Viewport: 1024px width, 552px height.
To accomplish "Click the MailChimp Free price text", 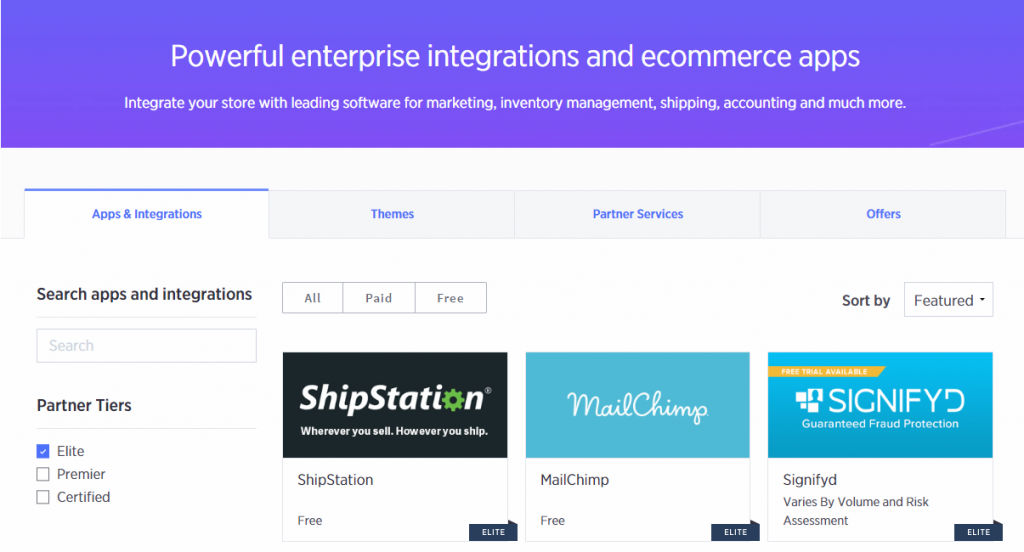I will pyautogui.click(x=552, y=521).
